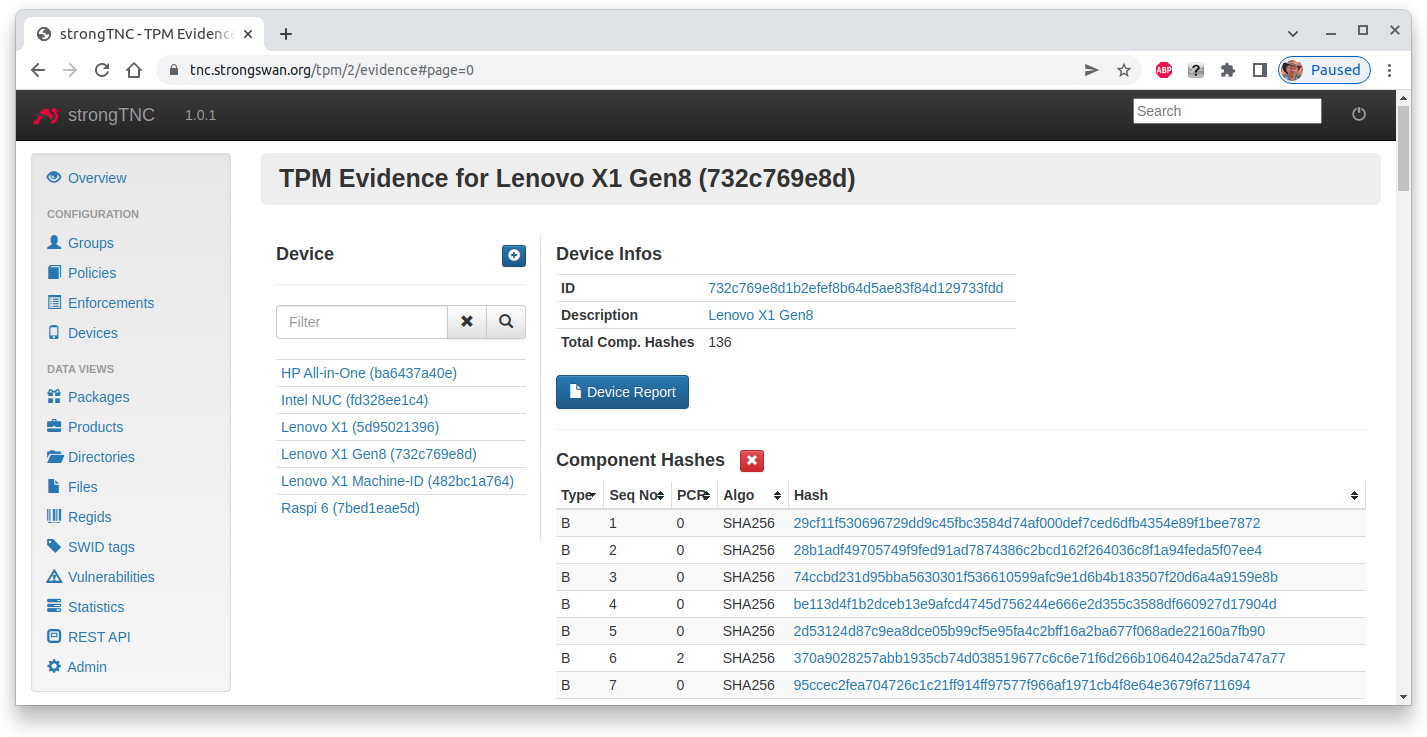Toggle the browser side panel icon
Viewport: 1427px width, 737px height.
pos(1260,70)
